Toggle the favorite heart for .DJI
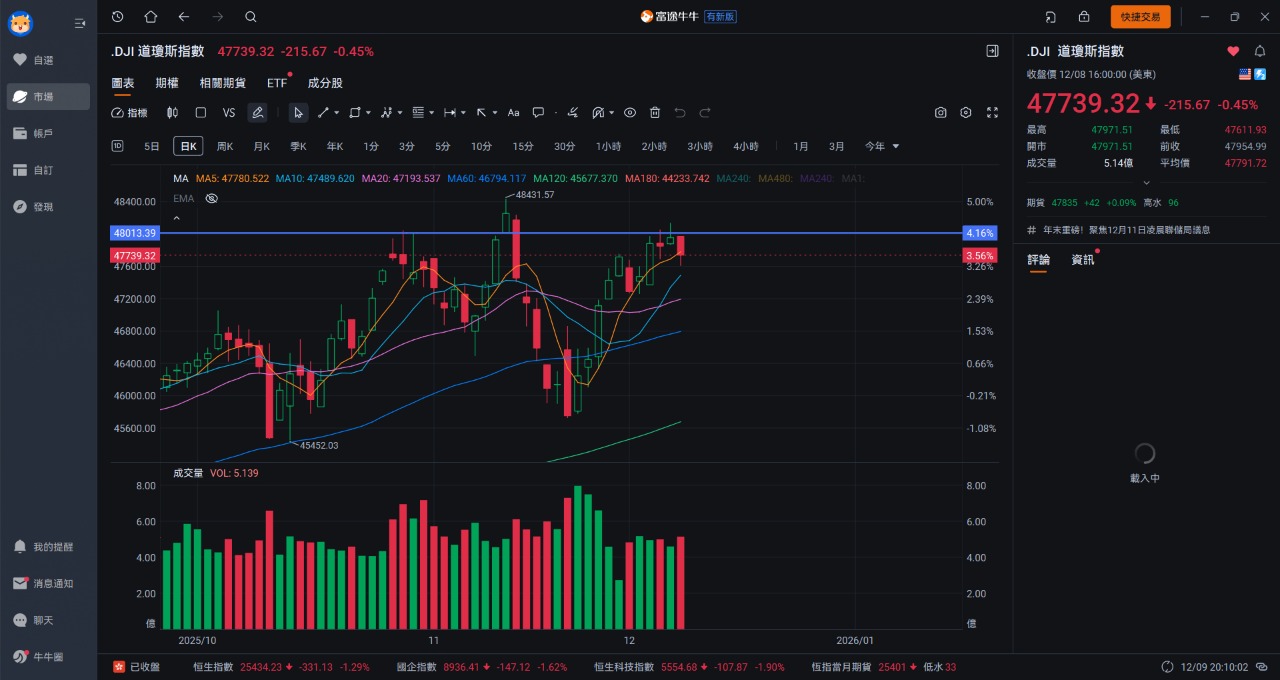Screen dimensions: 1280x680 (x=1233, y=51)
